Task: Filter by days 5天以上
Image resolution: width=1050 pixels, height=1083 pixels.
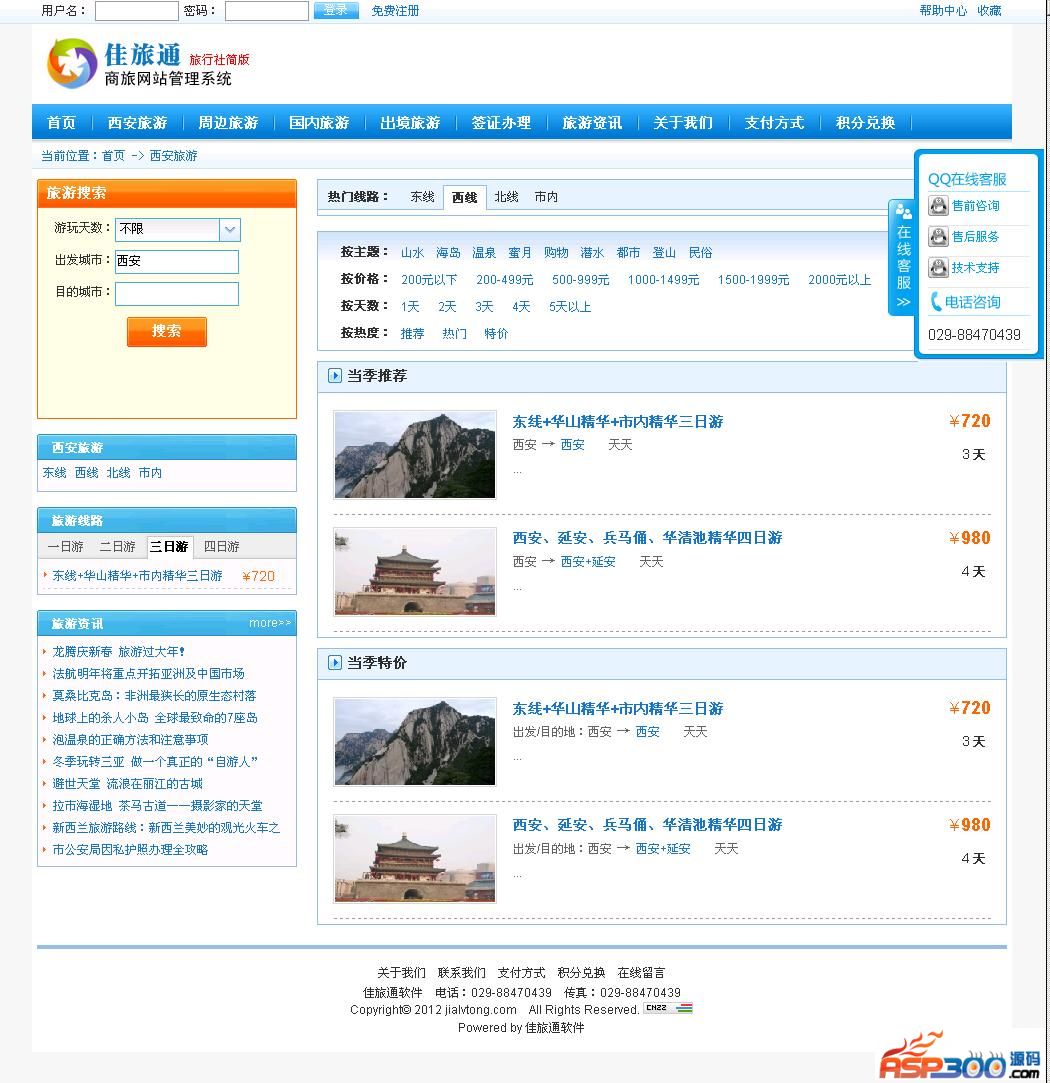Action: click(570, 307)
